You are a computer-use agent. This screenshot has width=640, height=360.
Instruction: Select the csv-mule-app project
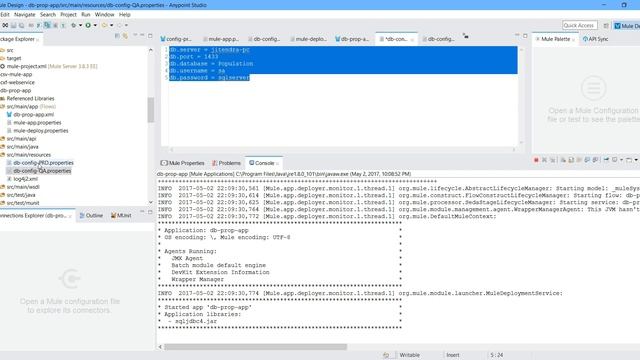[16, 75]
